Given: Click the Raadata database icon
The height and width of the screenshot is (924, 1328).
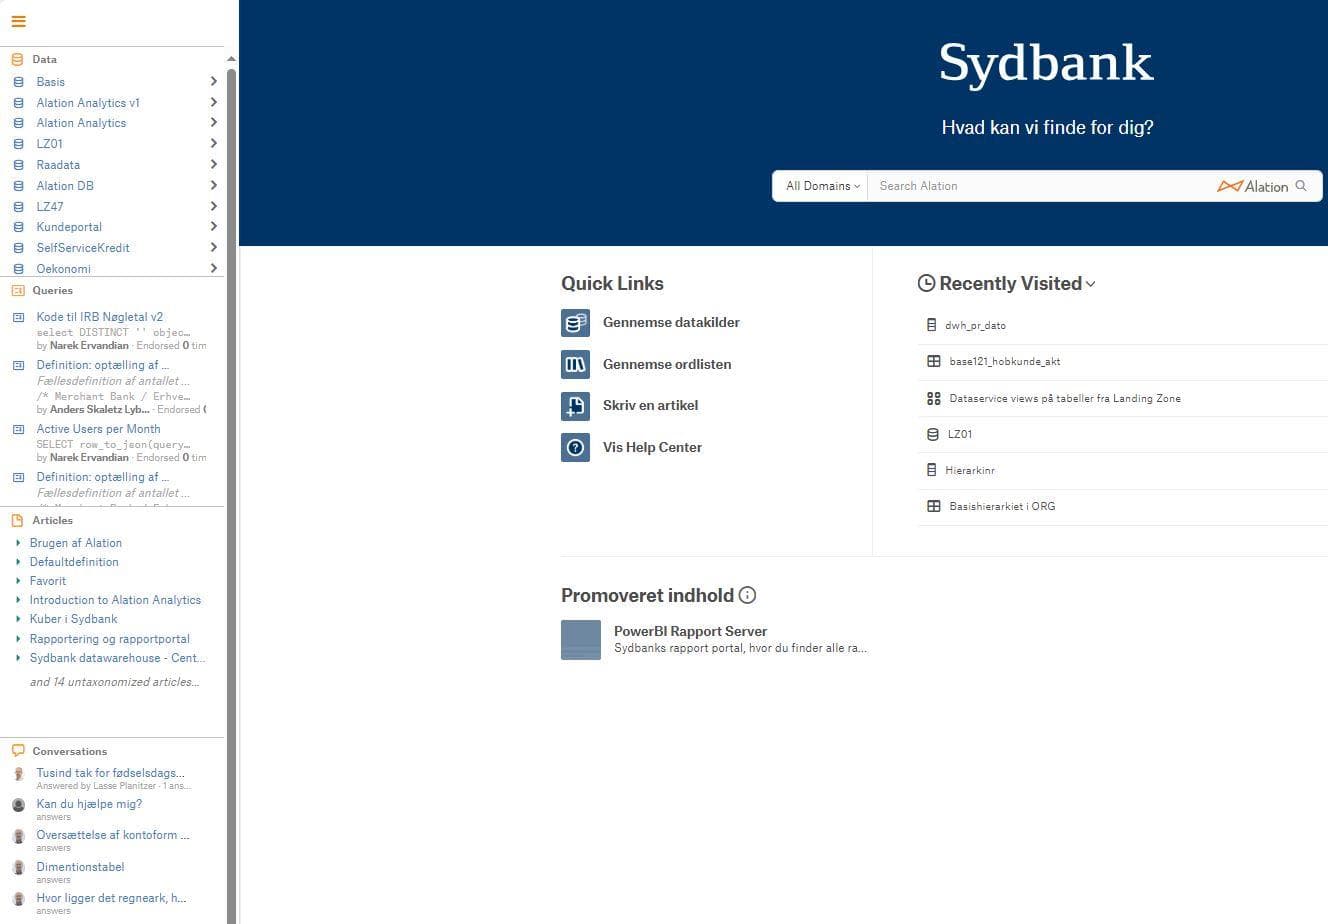Looking at the screenshot, I should [18, 165].
